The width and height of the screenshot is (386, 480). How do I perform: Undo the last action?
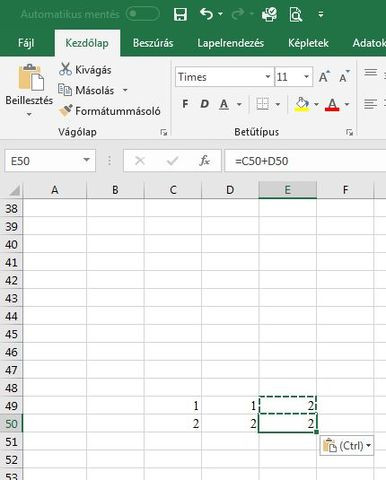coord(206,14)
